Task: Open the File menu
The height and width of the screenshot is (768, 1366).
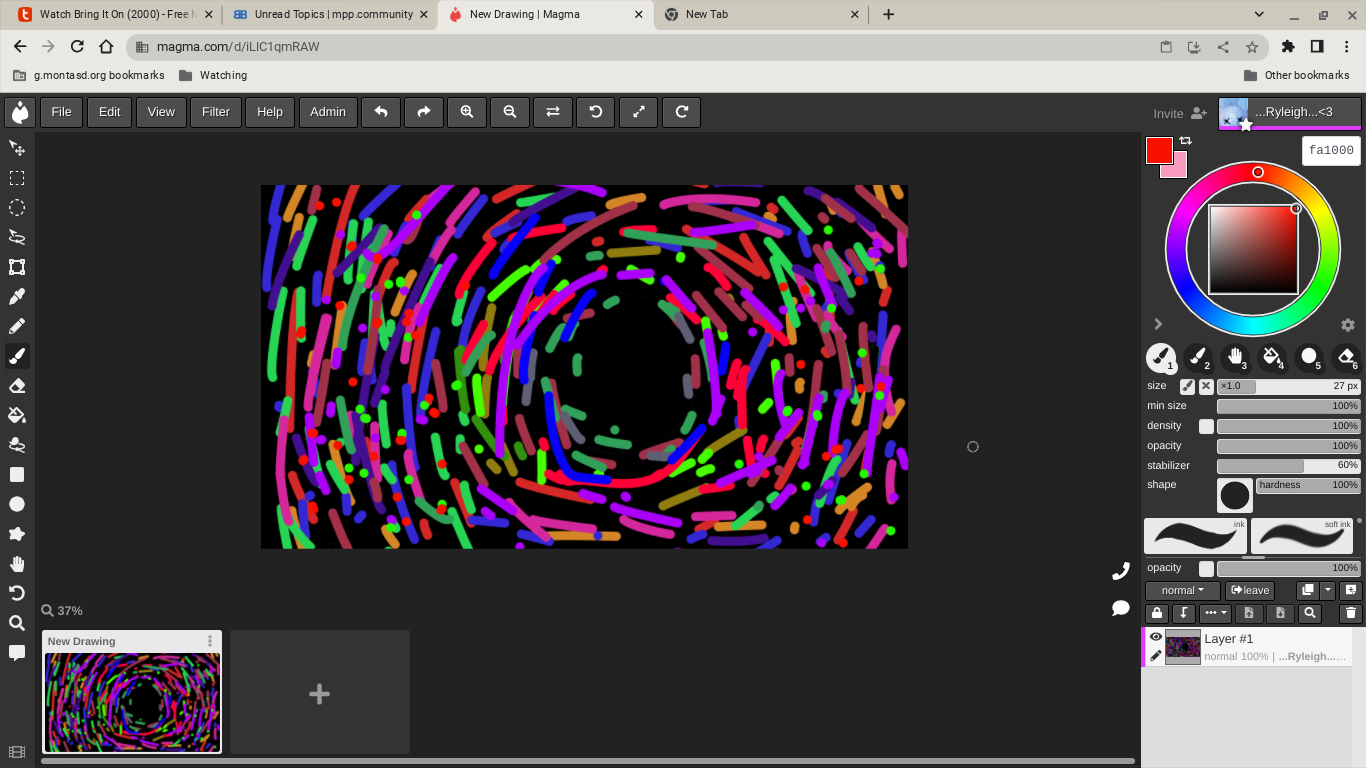Action: click(x=61, y=112)
